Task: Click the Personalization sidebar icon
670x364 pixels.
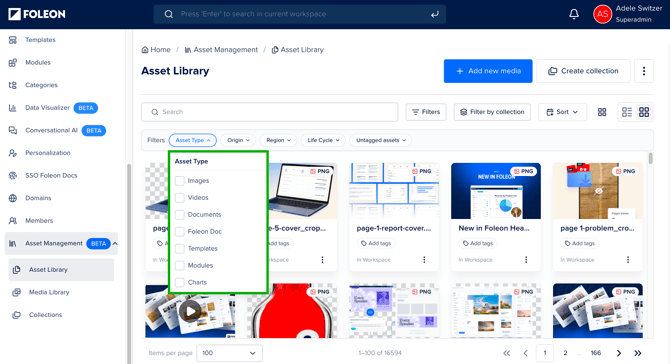Action: click(x=13, y=153)
